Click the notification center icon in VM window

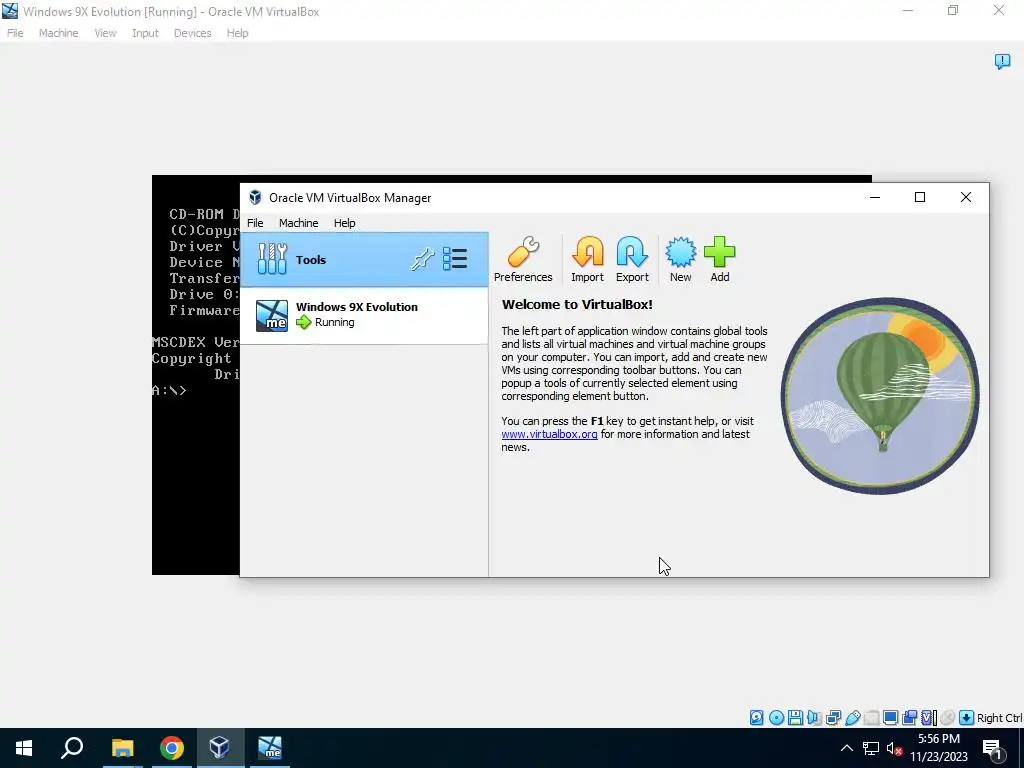coord(1002,61)
